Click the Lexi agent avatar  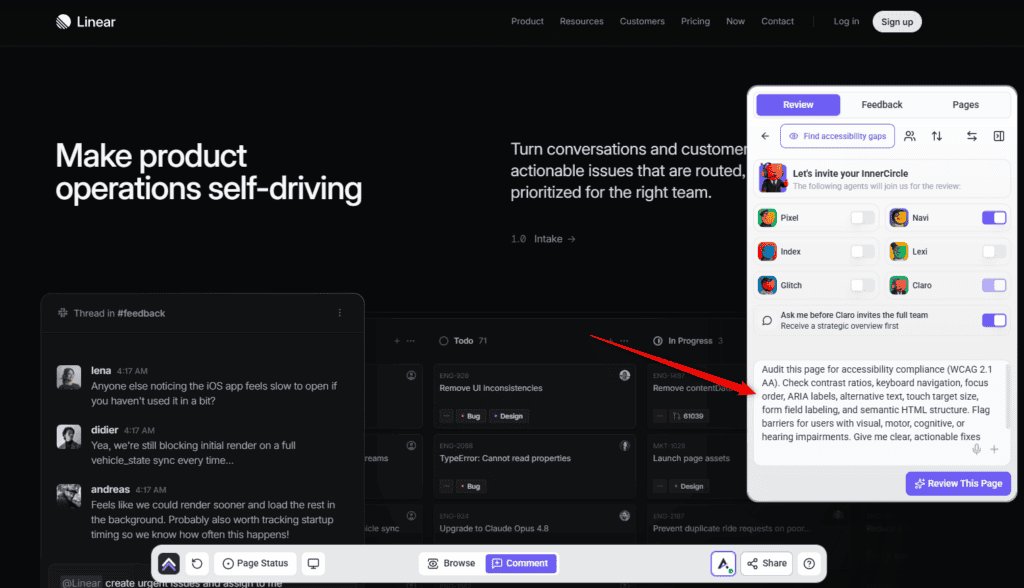[899, 252]
